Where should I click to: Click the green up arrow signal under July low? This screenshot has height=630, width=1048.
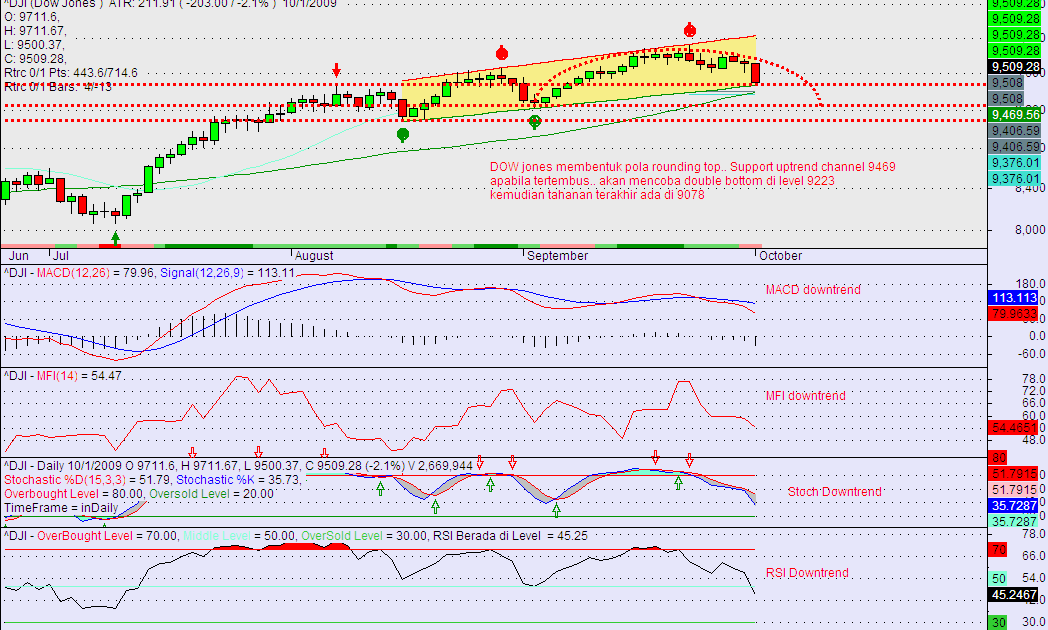(116, 237)
